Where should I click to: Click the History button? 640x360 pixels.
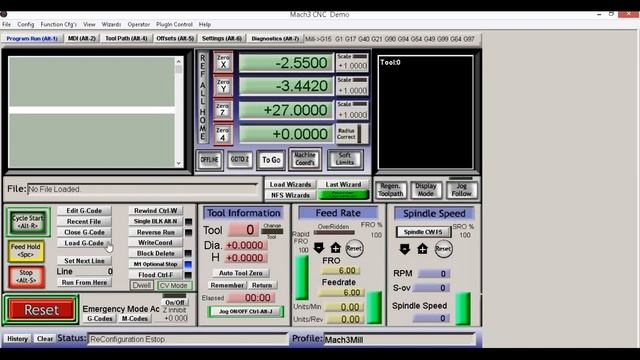pyautogui.click(x=18, y=339)
